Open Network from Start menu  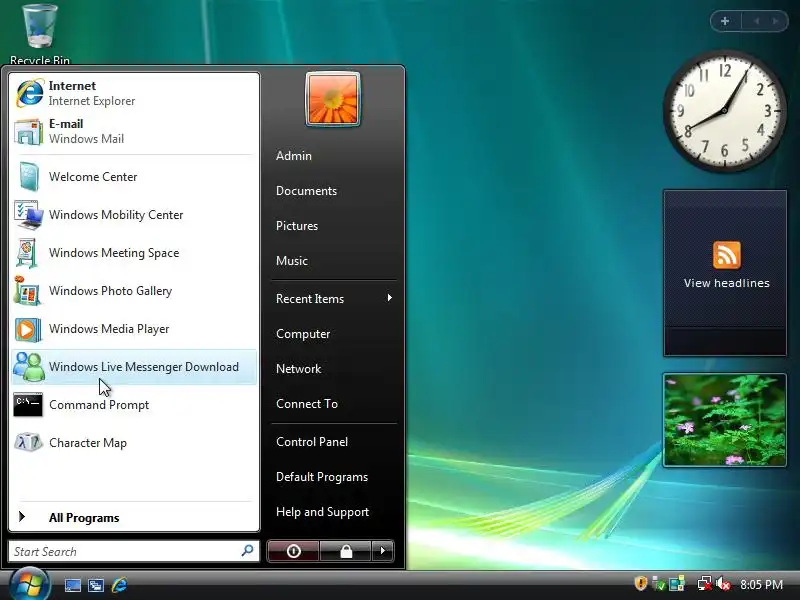[x=298, y=368]
